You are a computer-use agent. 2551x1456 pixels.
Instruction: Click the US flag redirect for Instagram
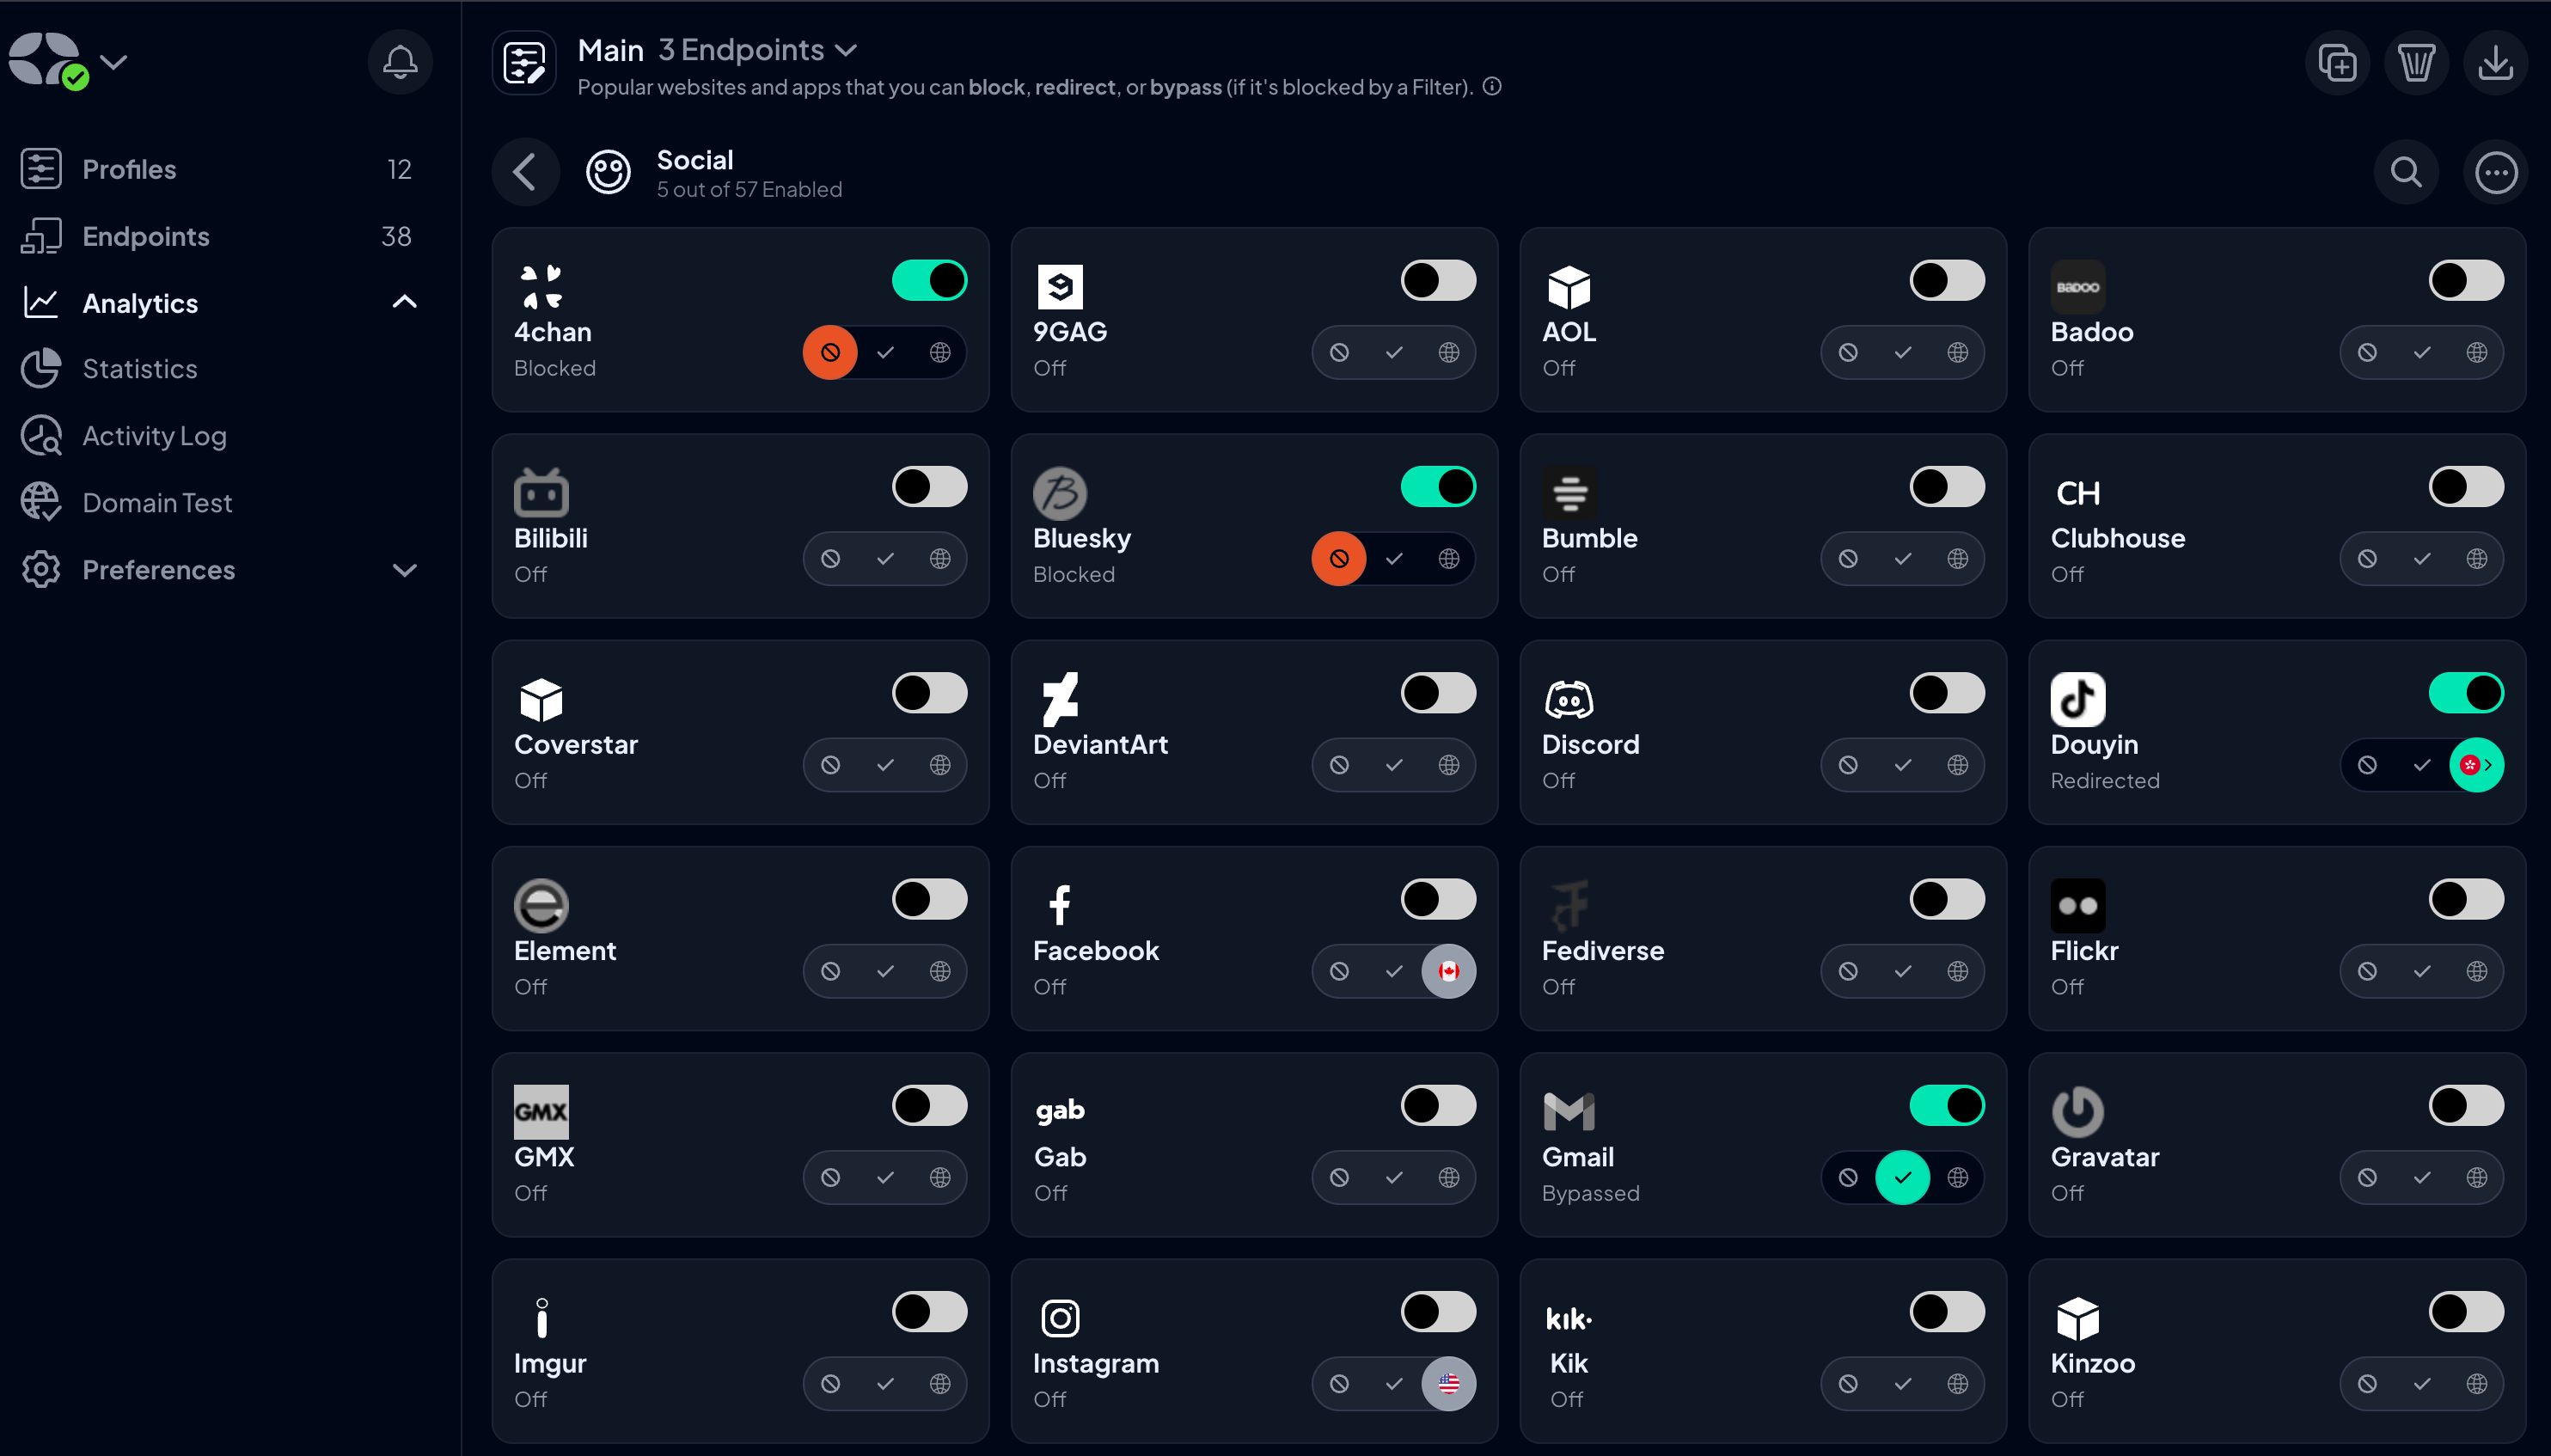point(1448,1383)
